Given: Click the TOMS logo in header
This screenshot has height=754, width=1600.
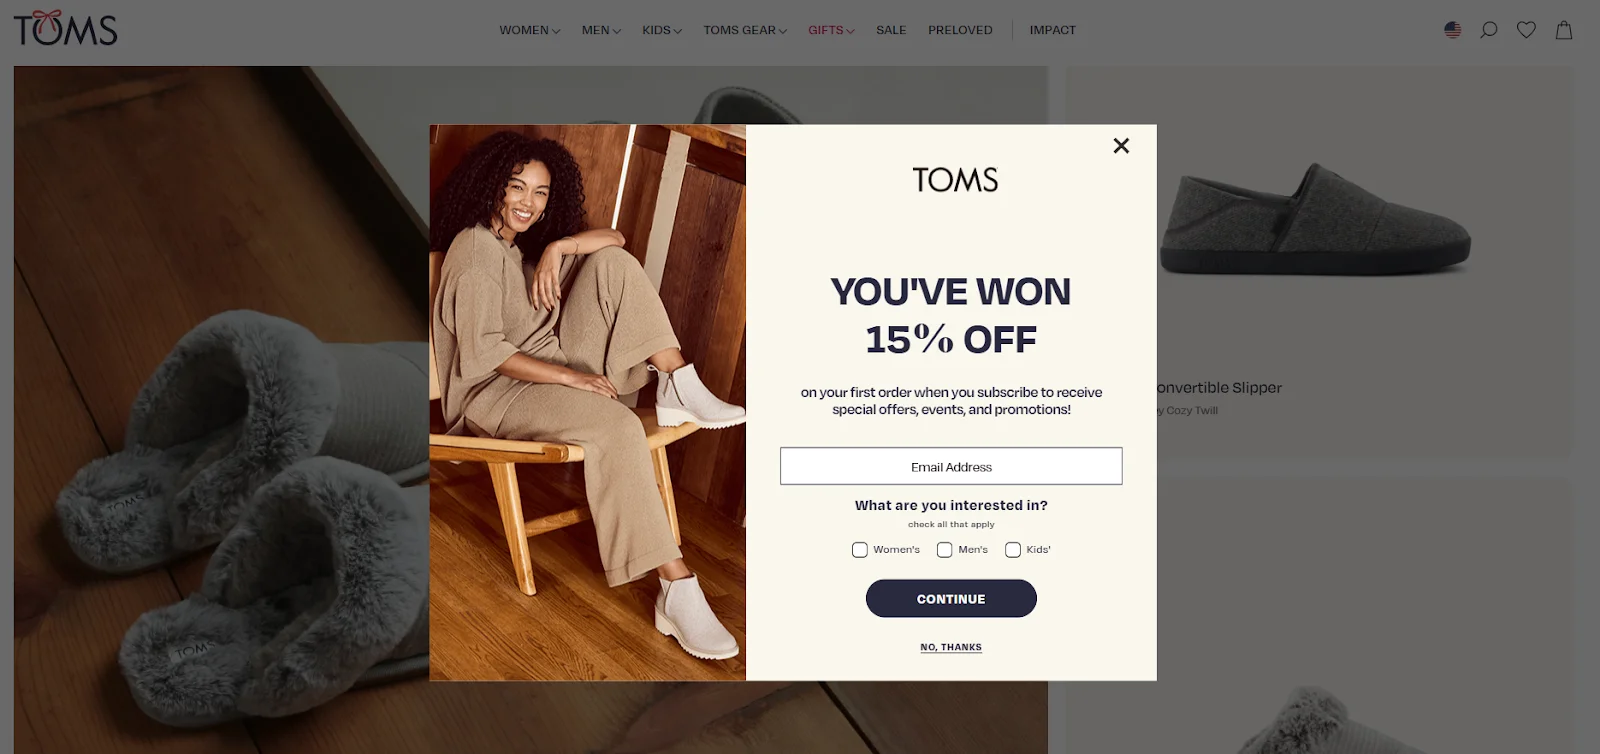Looking at the screenshot, I should 66,28.
